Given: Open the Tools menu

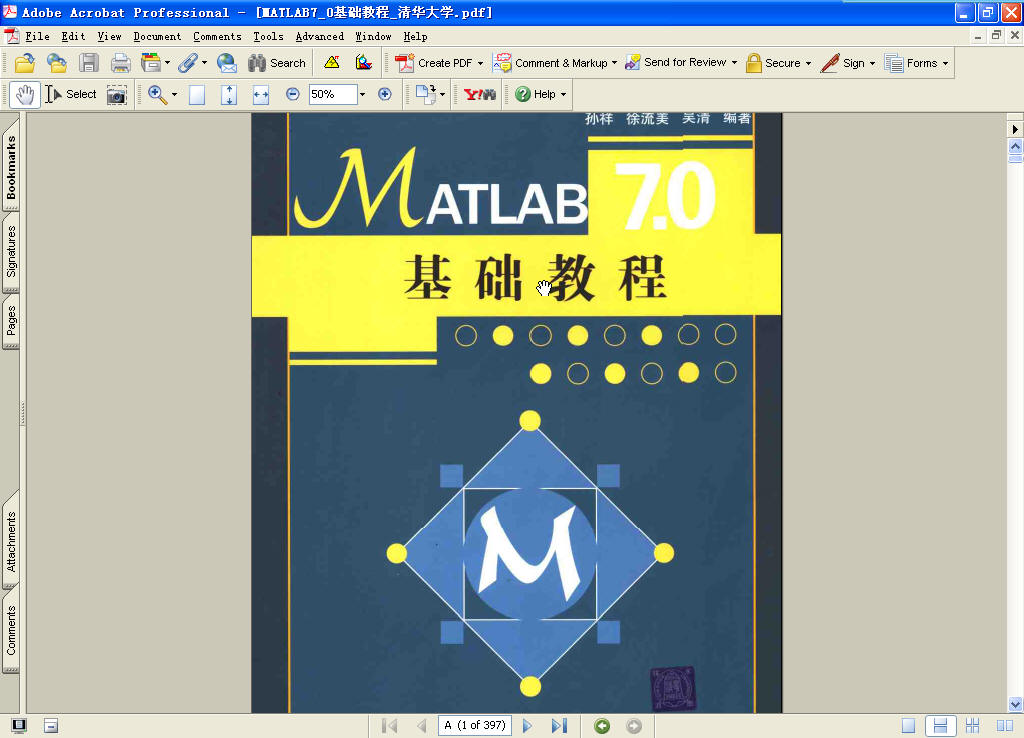Looking at the screenshot, I should coord(268,37).
